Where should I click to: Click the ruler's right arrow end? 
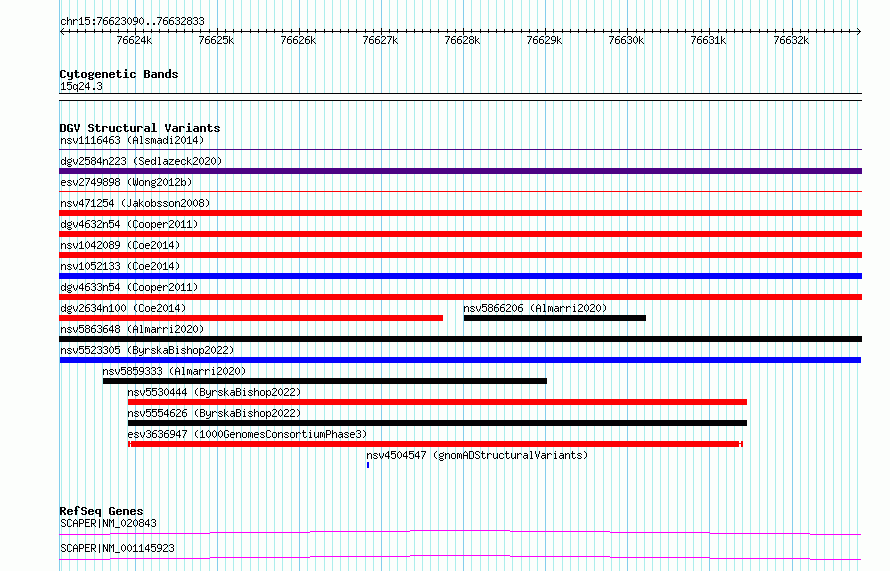pyautogui.click(x=859, y=32)
